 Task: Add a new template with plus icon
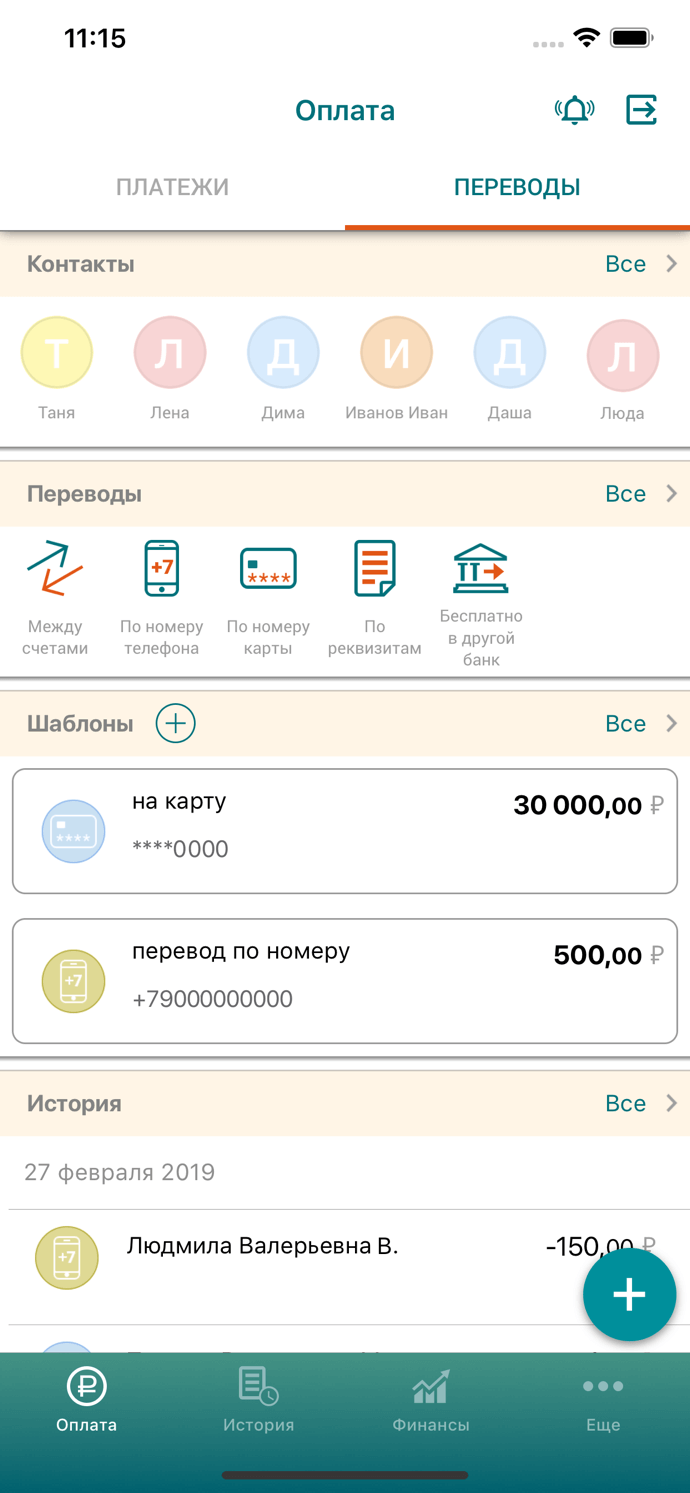(176, 723)
